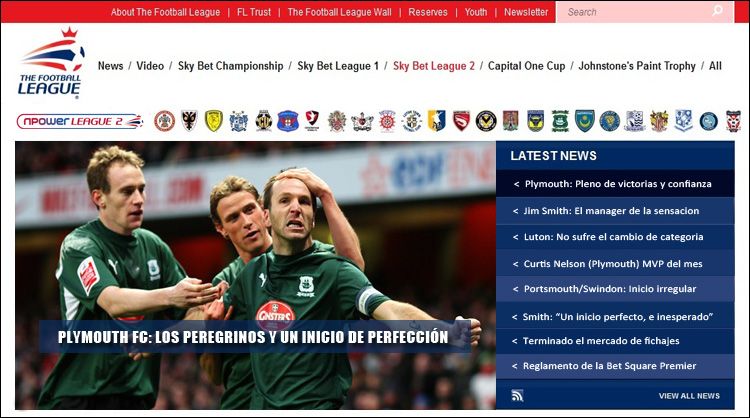
Task: Select Sky Bet League 2
Action: click(x=434, y=66)
